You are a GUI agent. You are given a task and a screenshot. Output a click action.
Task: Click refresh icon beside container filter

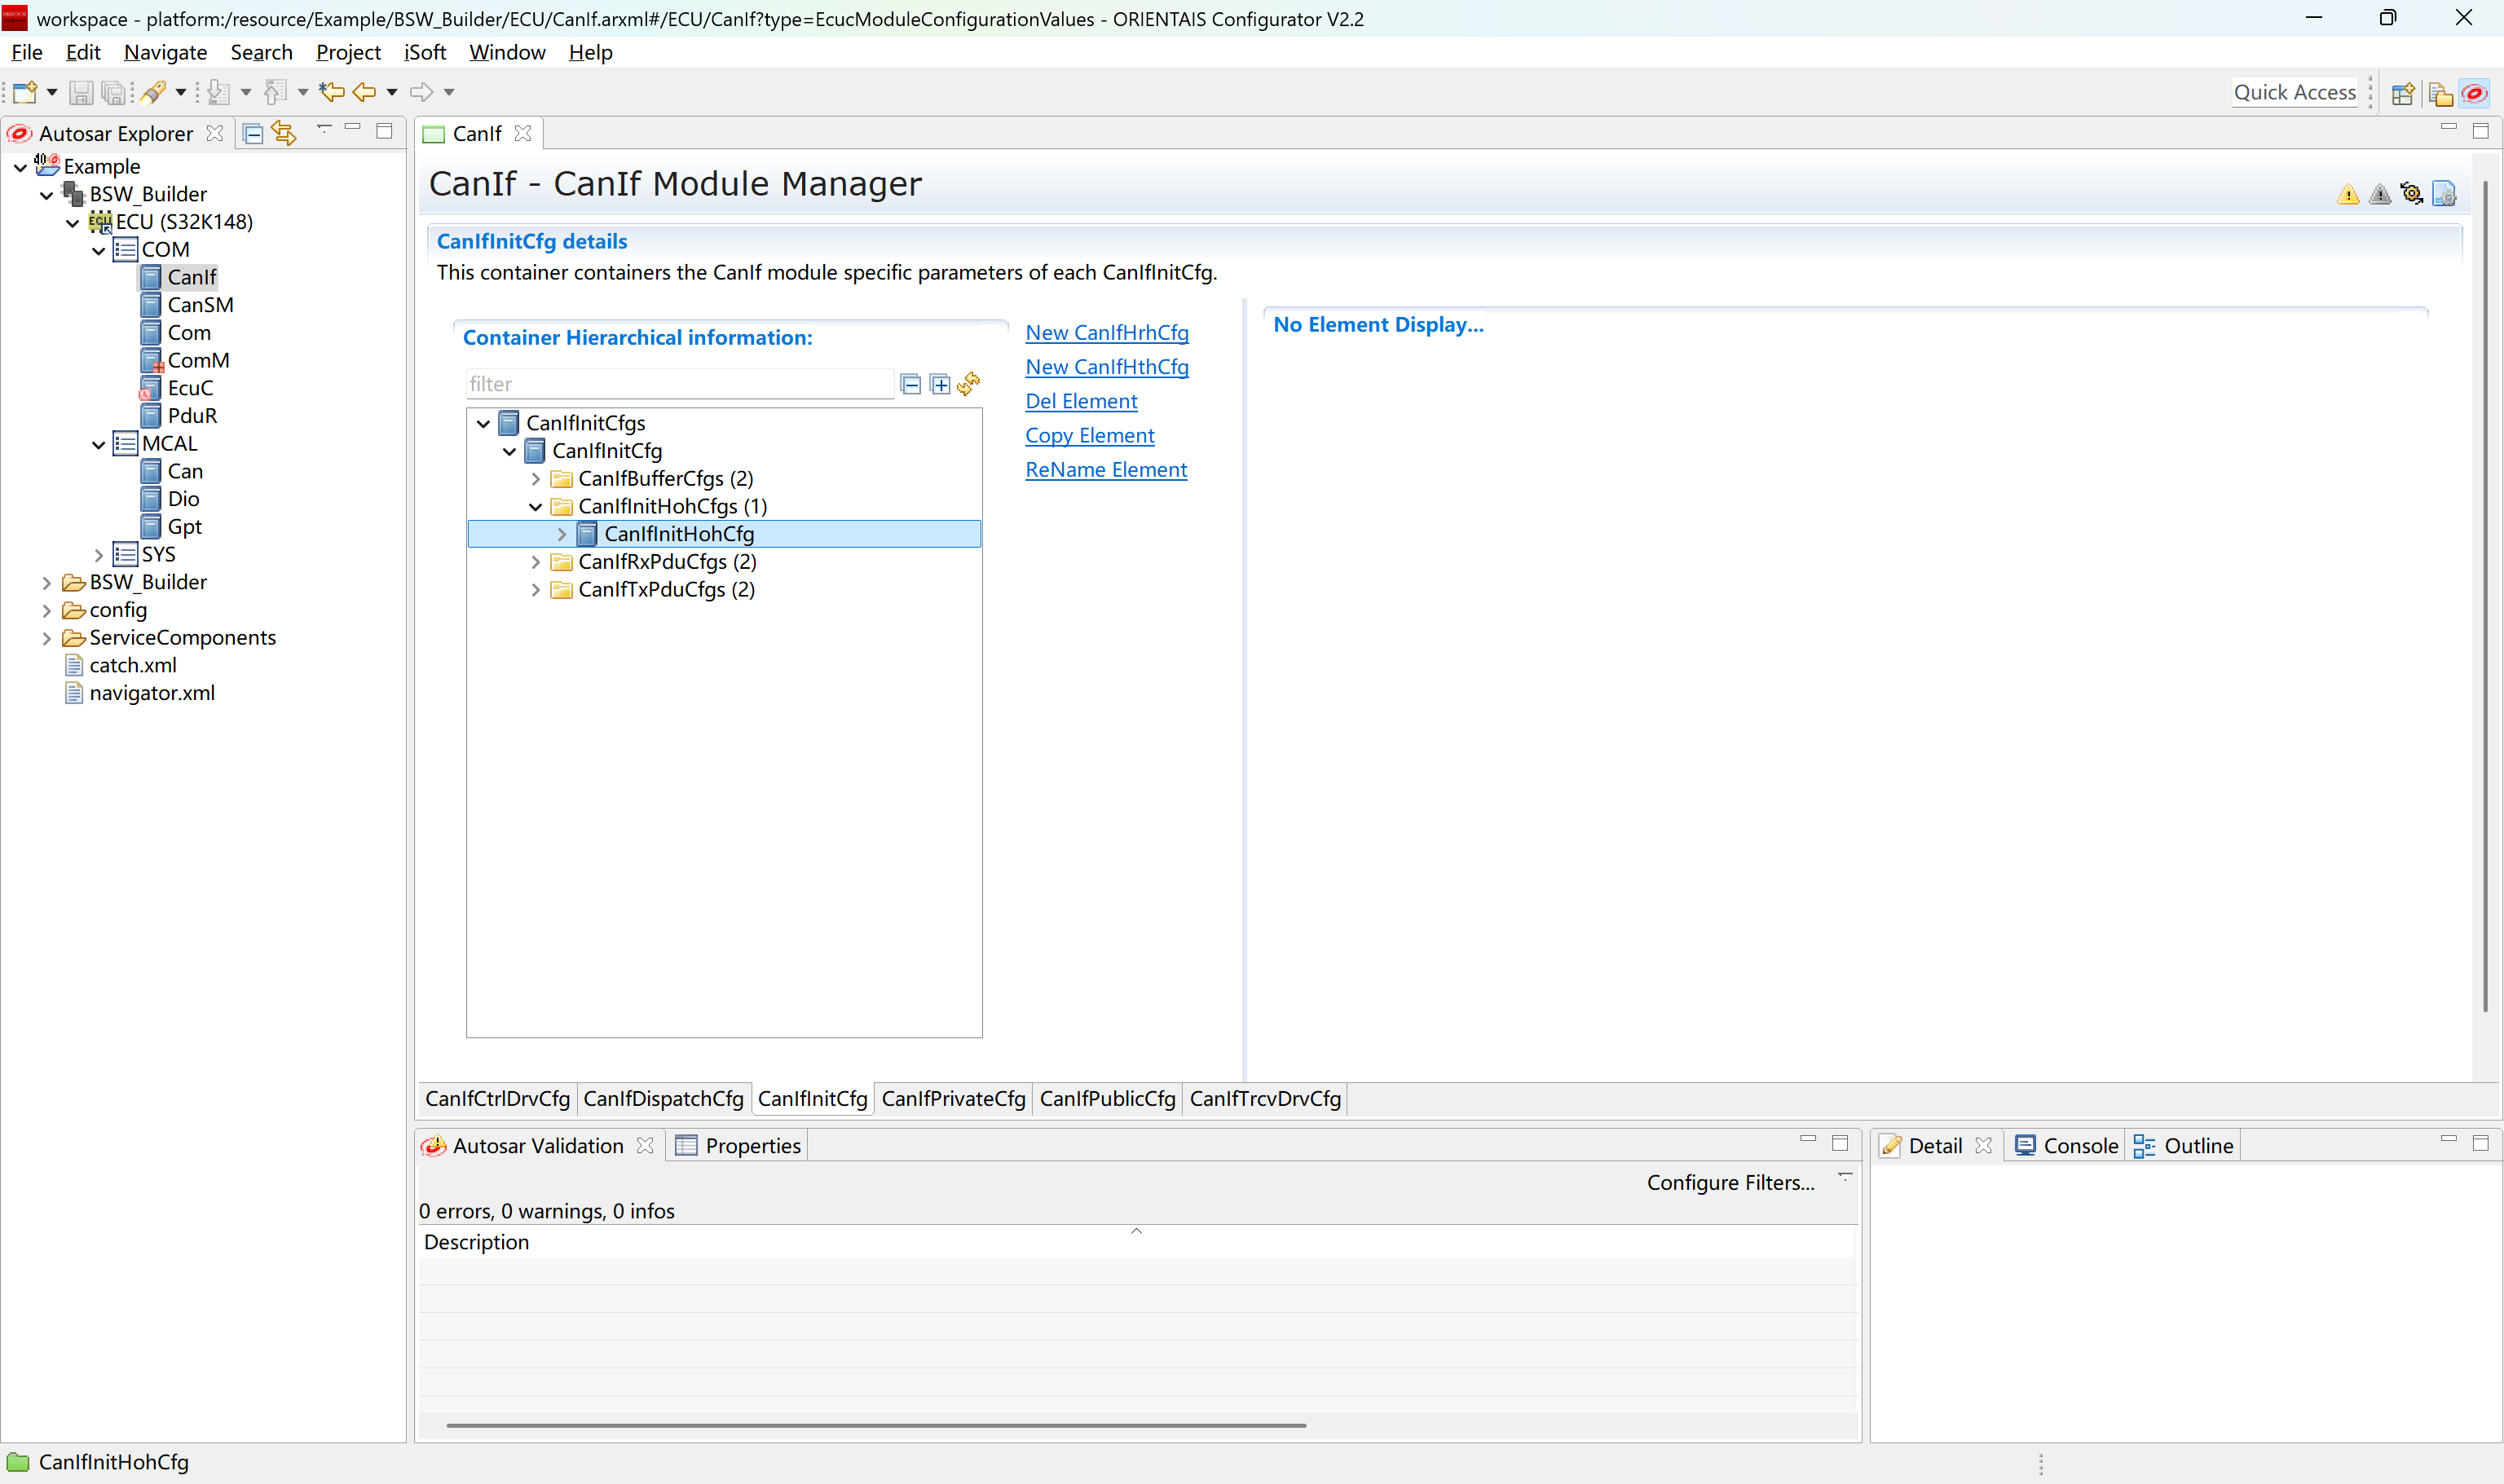(968, 384)
